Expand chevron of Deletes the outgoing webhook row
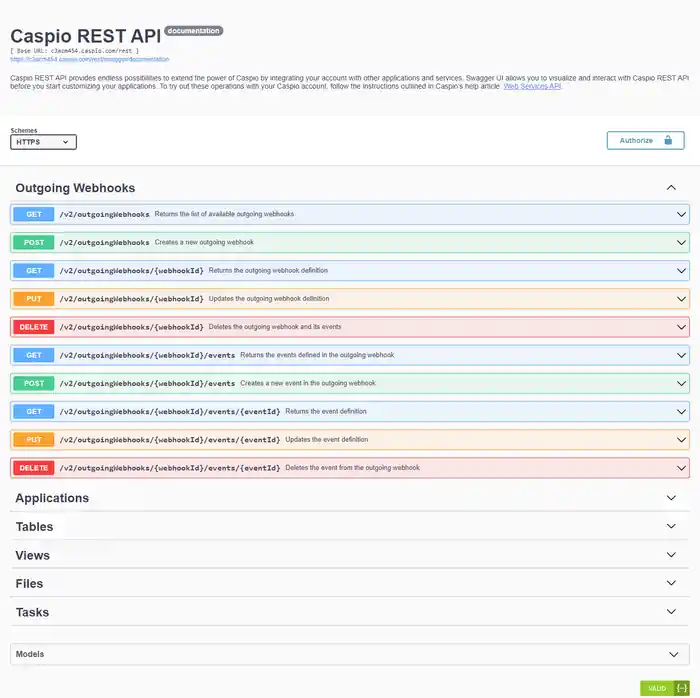Image resolution: width=700 pixels, height=698 pixels. click(x=681, y=327)
